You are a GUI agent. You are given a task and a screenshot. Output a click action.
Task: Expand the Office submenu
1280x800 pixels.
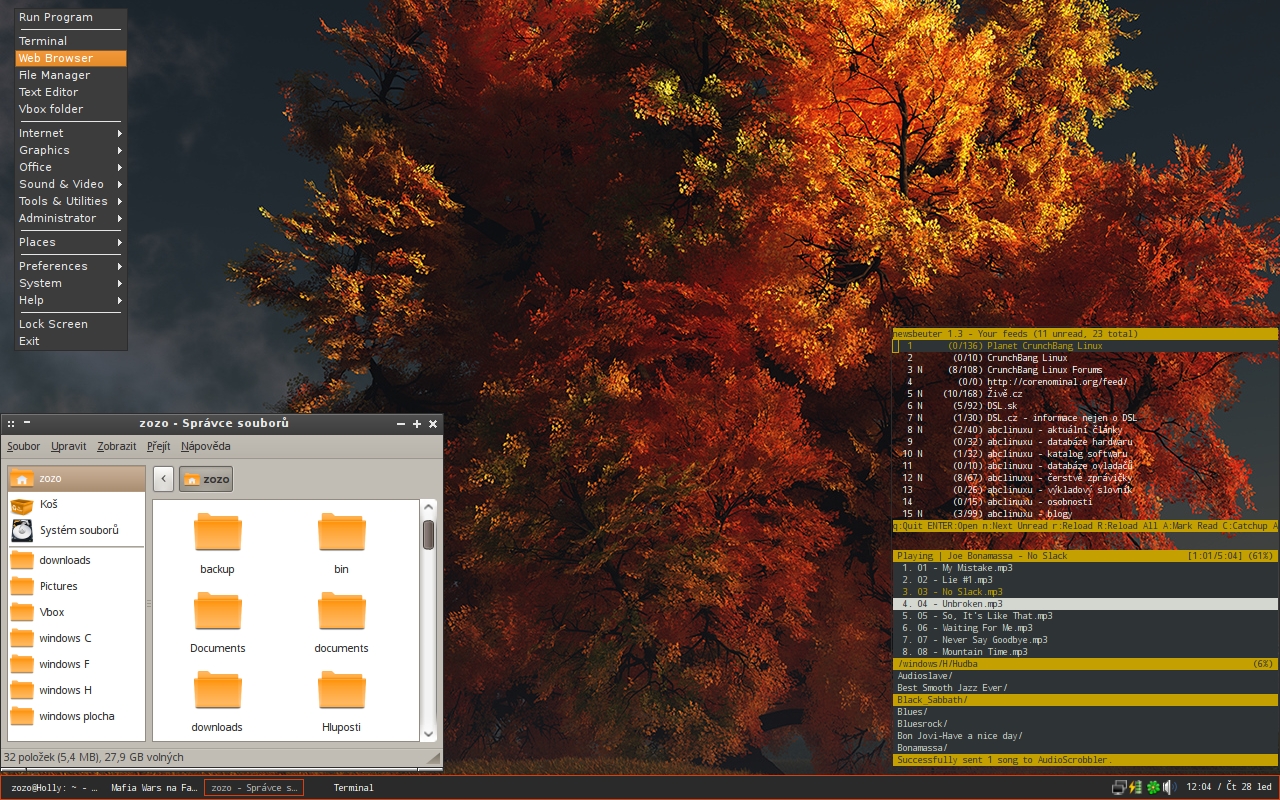[70, 167]
